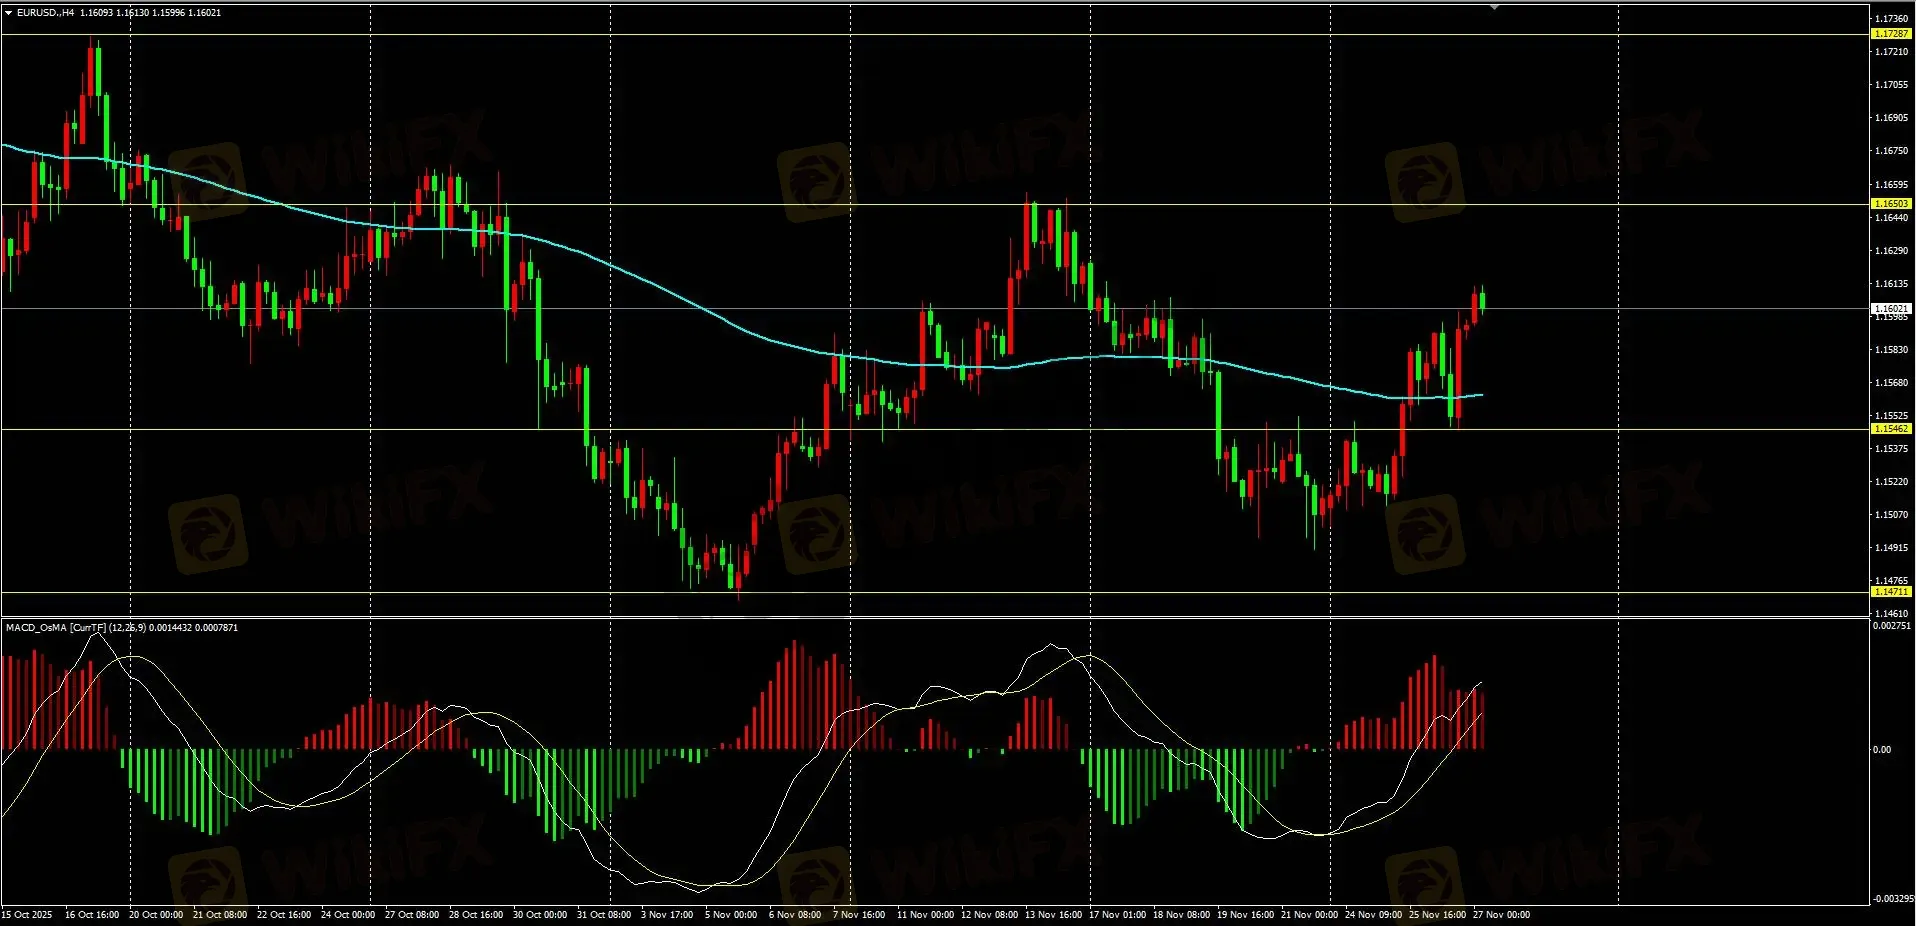Screen dimensions: 1916x926
Task: Click the 1.16595 price scale value
Action: coord(1891,185)
